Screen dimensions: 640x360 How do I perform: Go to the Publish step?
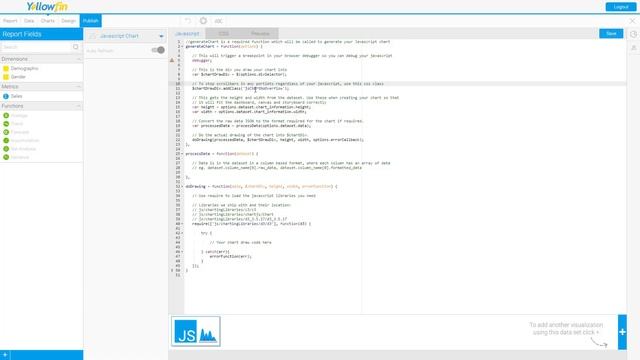(91, 21)
